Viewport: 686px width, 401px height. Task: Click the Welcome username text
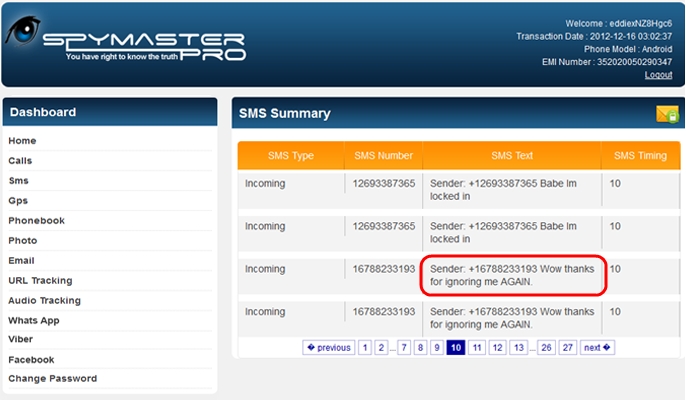coord(619,24)
